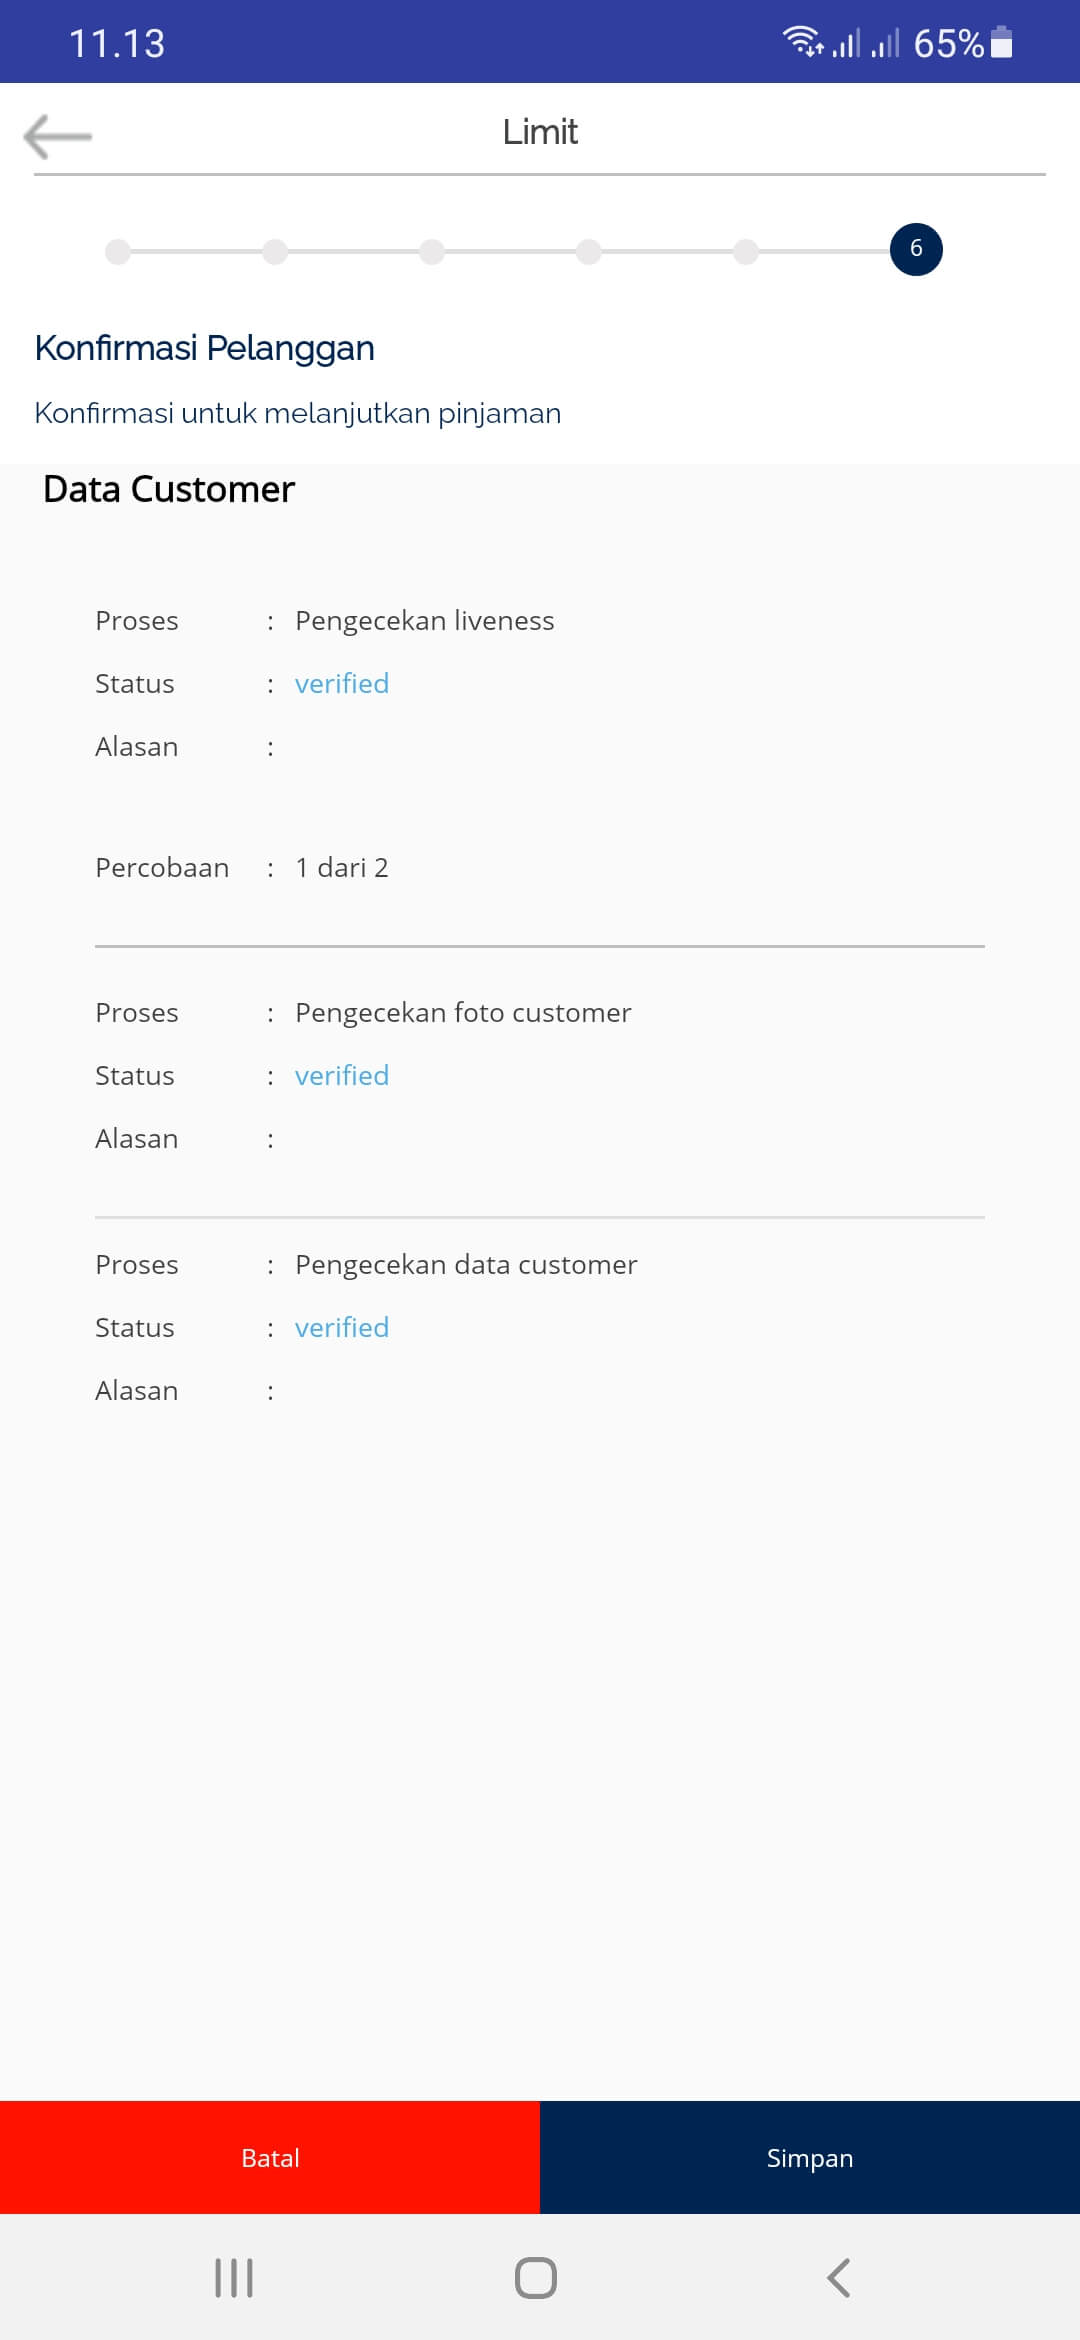Click verified status for liveness check
1080x2340 pixels.
pos(342,684)
